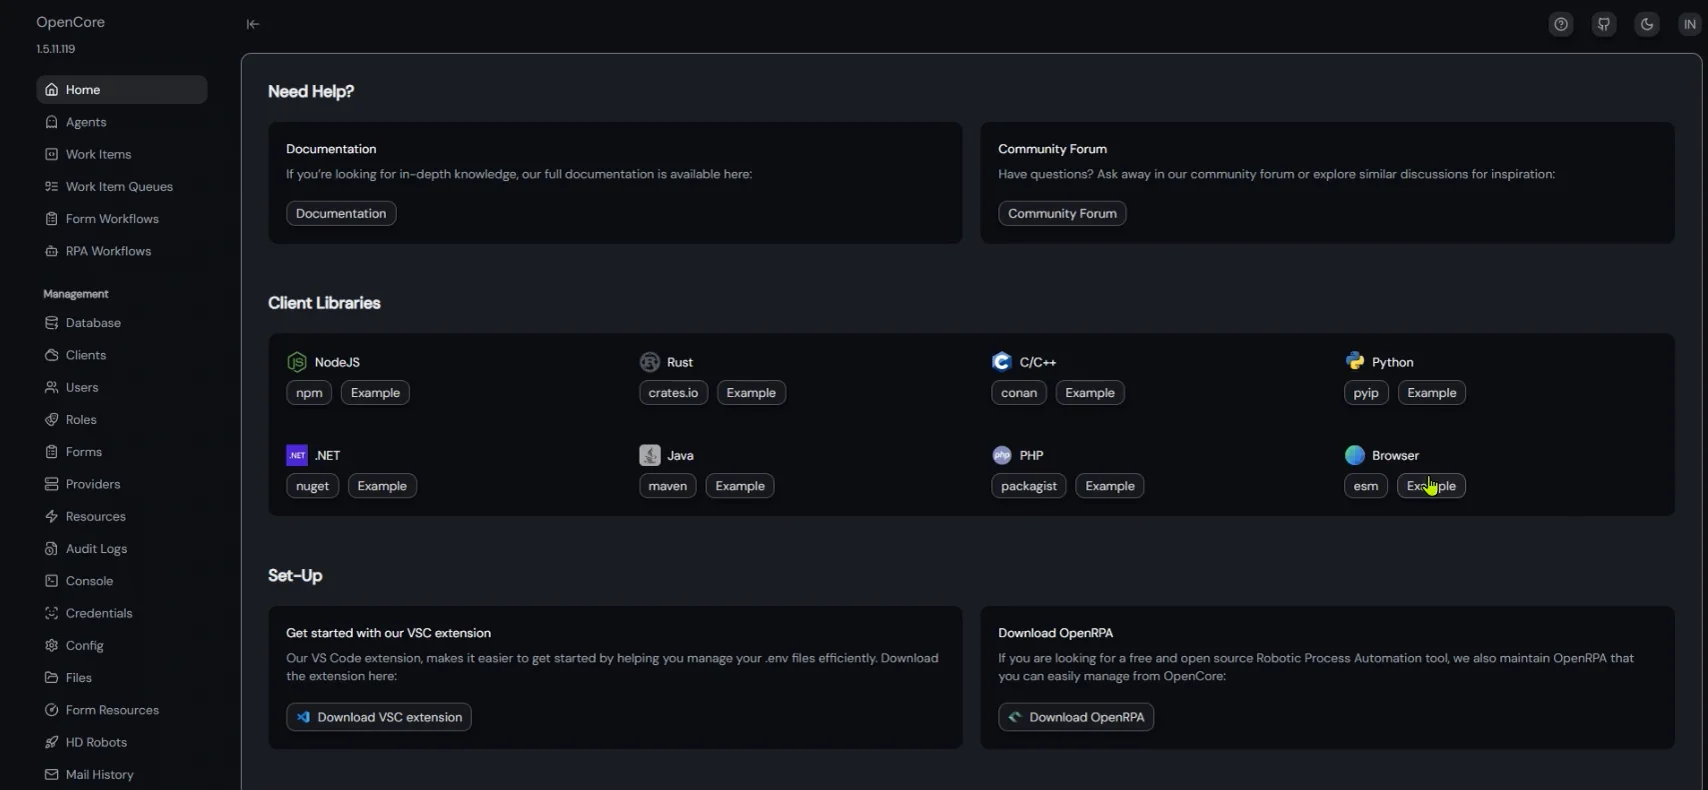The height and width of the screenshot is (790, 1708).
Task: Download the VSC extension
Action: [379, 717]
